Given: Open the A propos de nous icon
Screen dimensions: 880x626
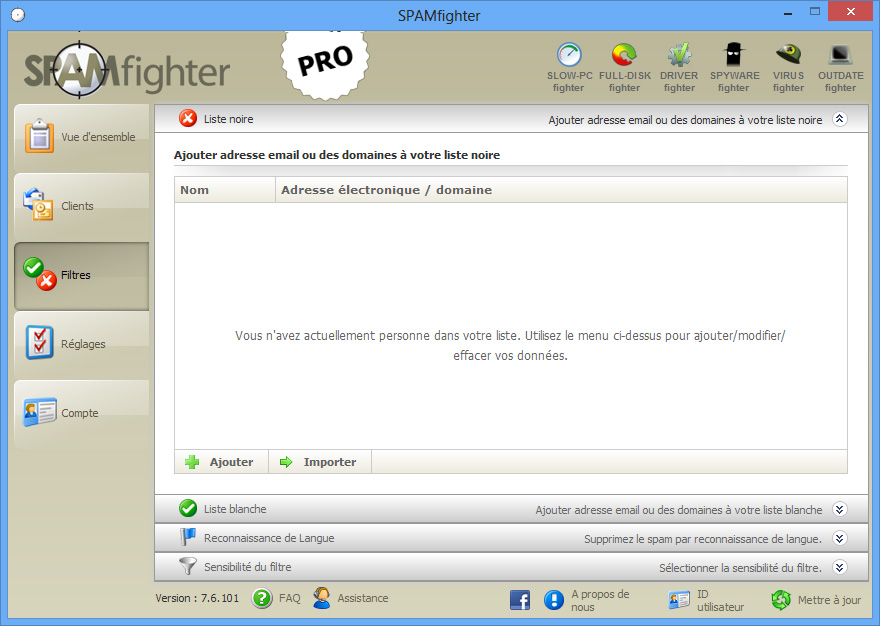Looking at the screenshot, I should pos(554,600).
